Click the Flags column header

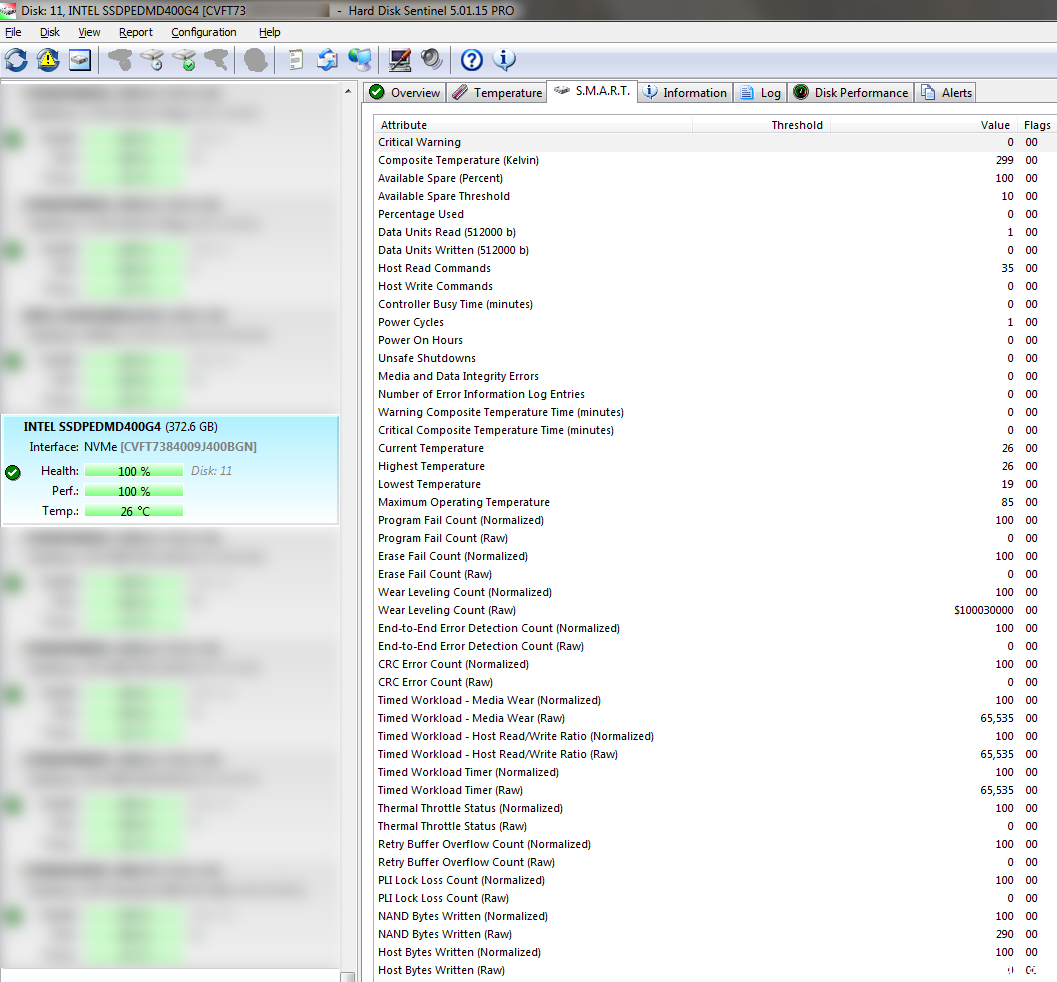pos(1037,125)
